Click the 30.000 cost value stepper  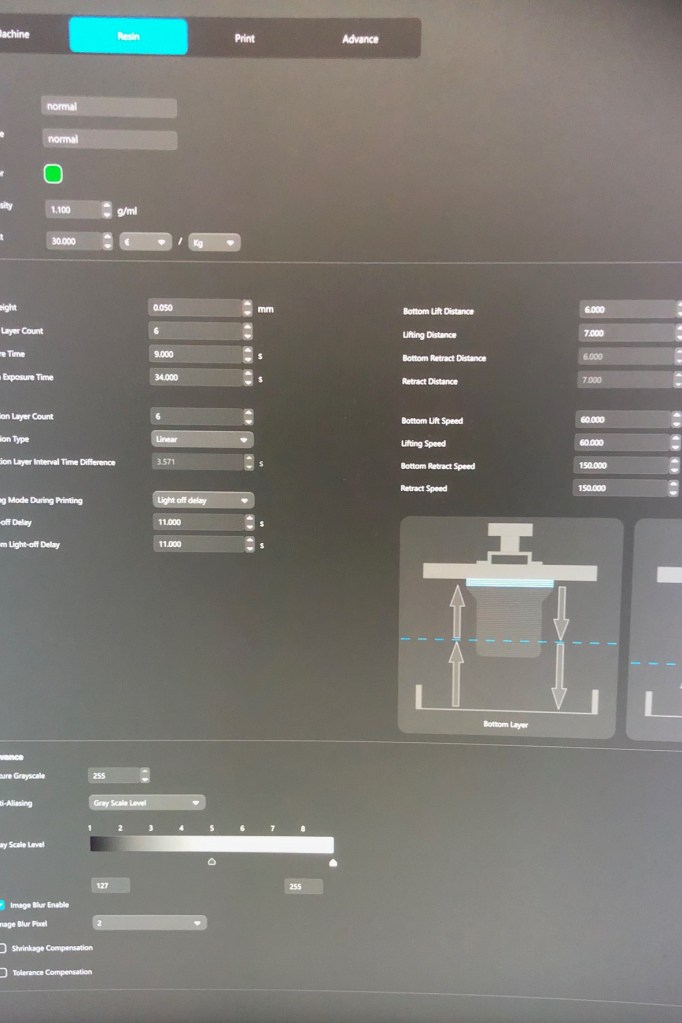tap(107, 242)
